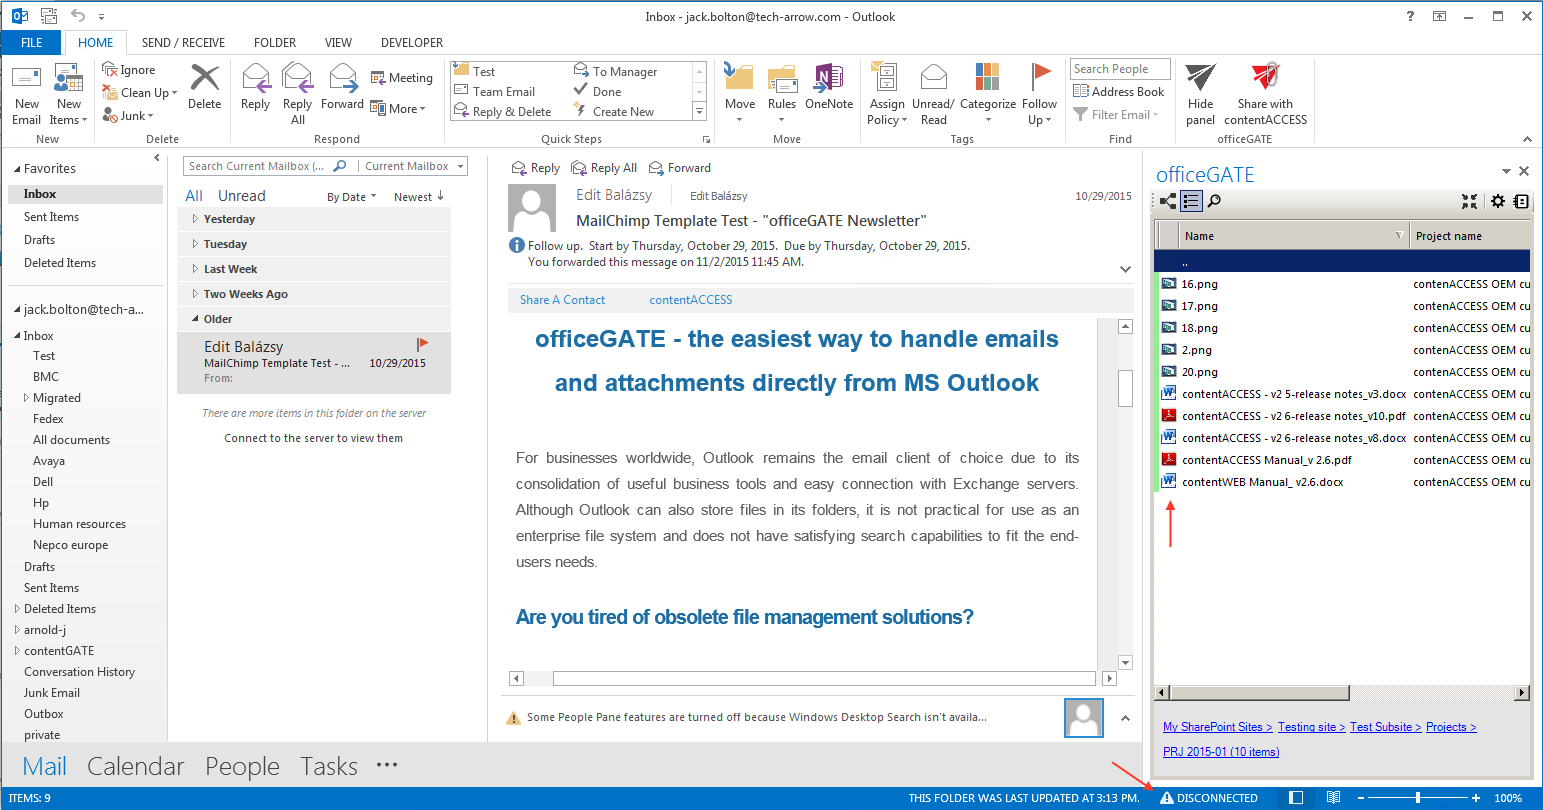Click the Assign Policy icon
The height and width of the screenshot is (810, 1543).
(884, 78)
